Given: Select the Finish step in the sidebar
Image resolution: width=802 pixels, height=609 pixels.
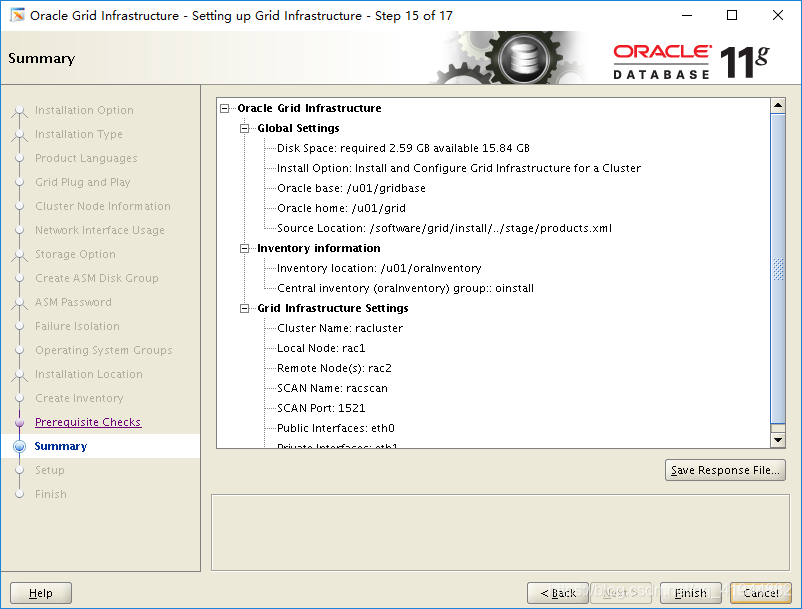Looking at the screenshot, I should [x=51, y=494].
